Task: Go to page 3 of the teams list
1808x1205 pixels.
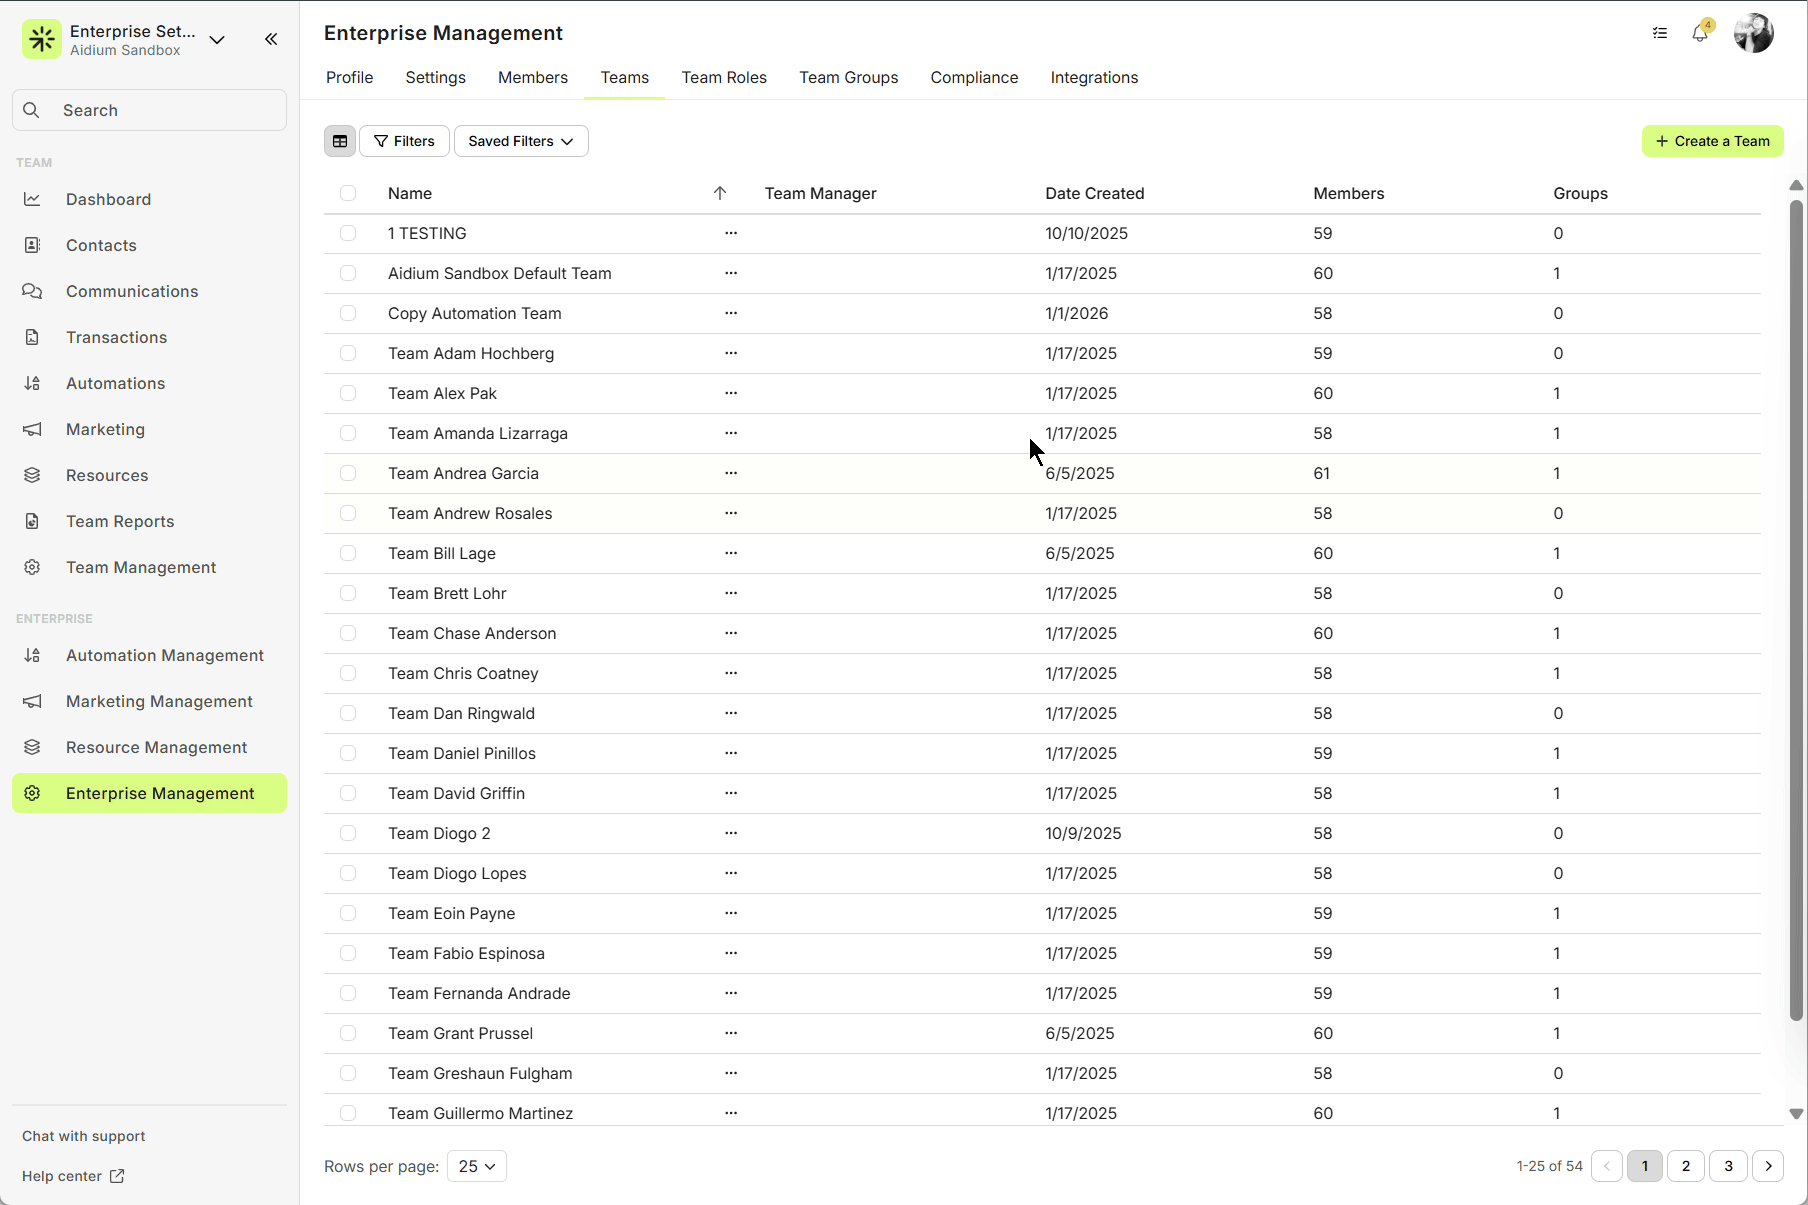Action: pyautogui.click(x=1728, y=1166)
